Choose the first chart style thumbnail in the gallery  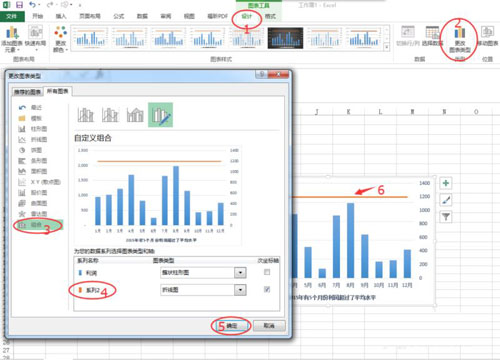click(90, 38)
